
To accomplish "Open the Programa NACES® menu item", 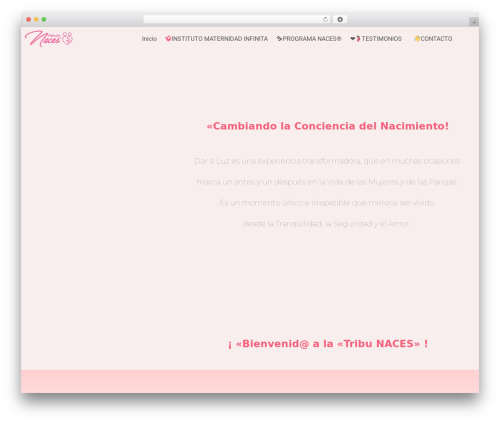I will (x=309, y=39).
